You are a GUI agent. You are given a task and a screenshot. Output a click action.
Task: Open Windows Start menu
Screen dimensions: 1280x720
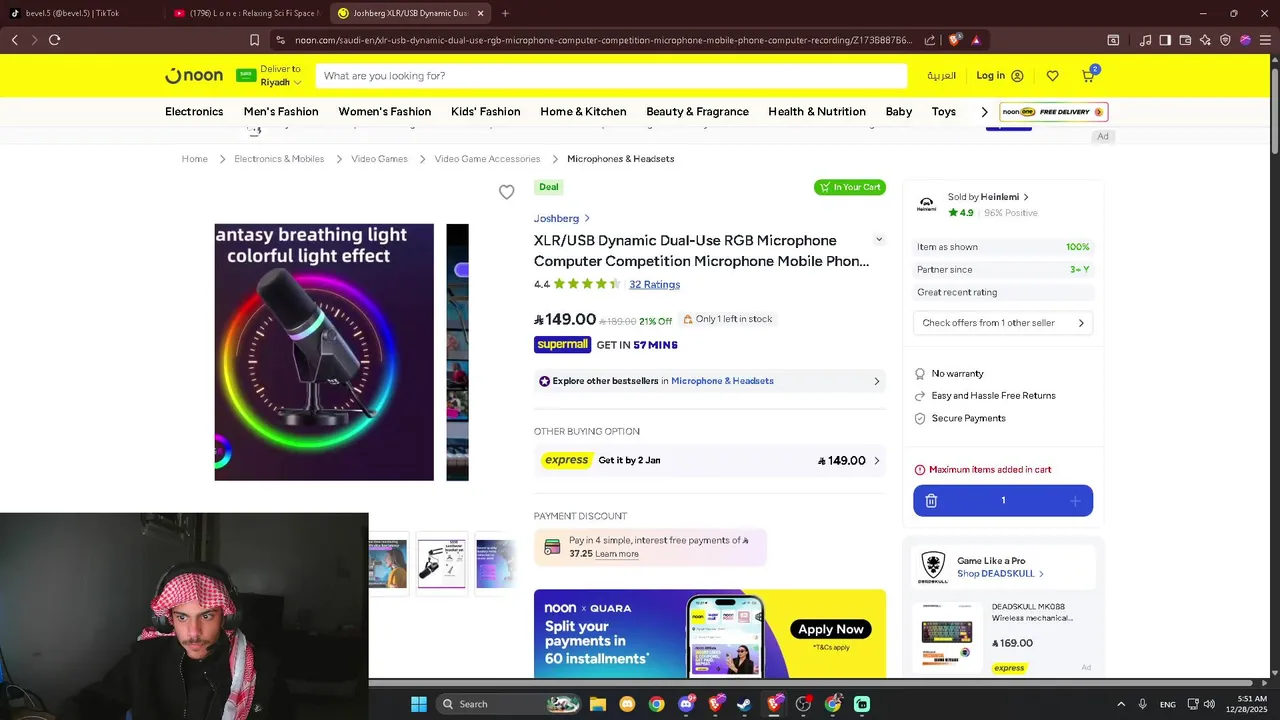click(x=419, y=704)
